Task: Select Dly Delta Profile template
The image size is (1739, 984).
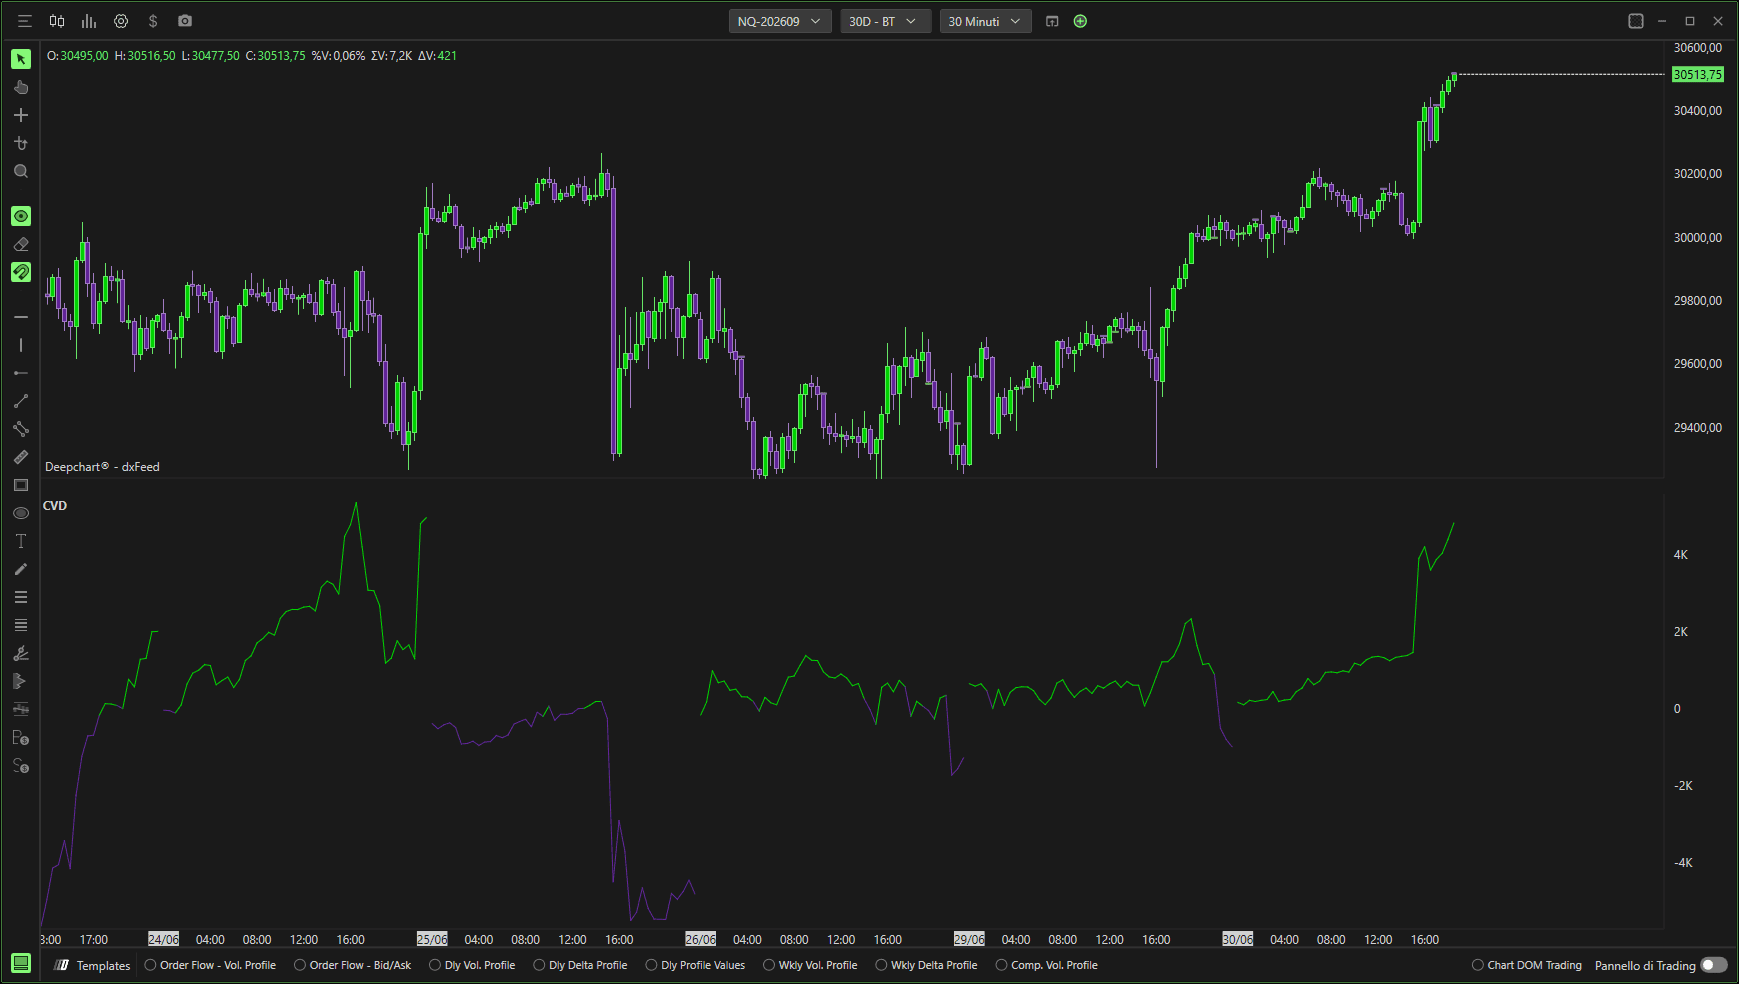Action: (x=581, y=965)
